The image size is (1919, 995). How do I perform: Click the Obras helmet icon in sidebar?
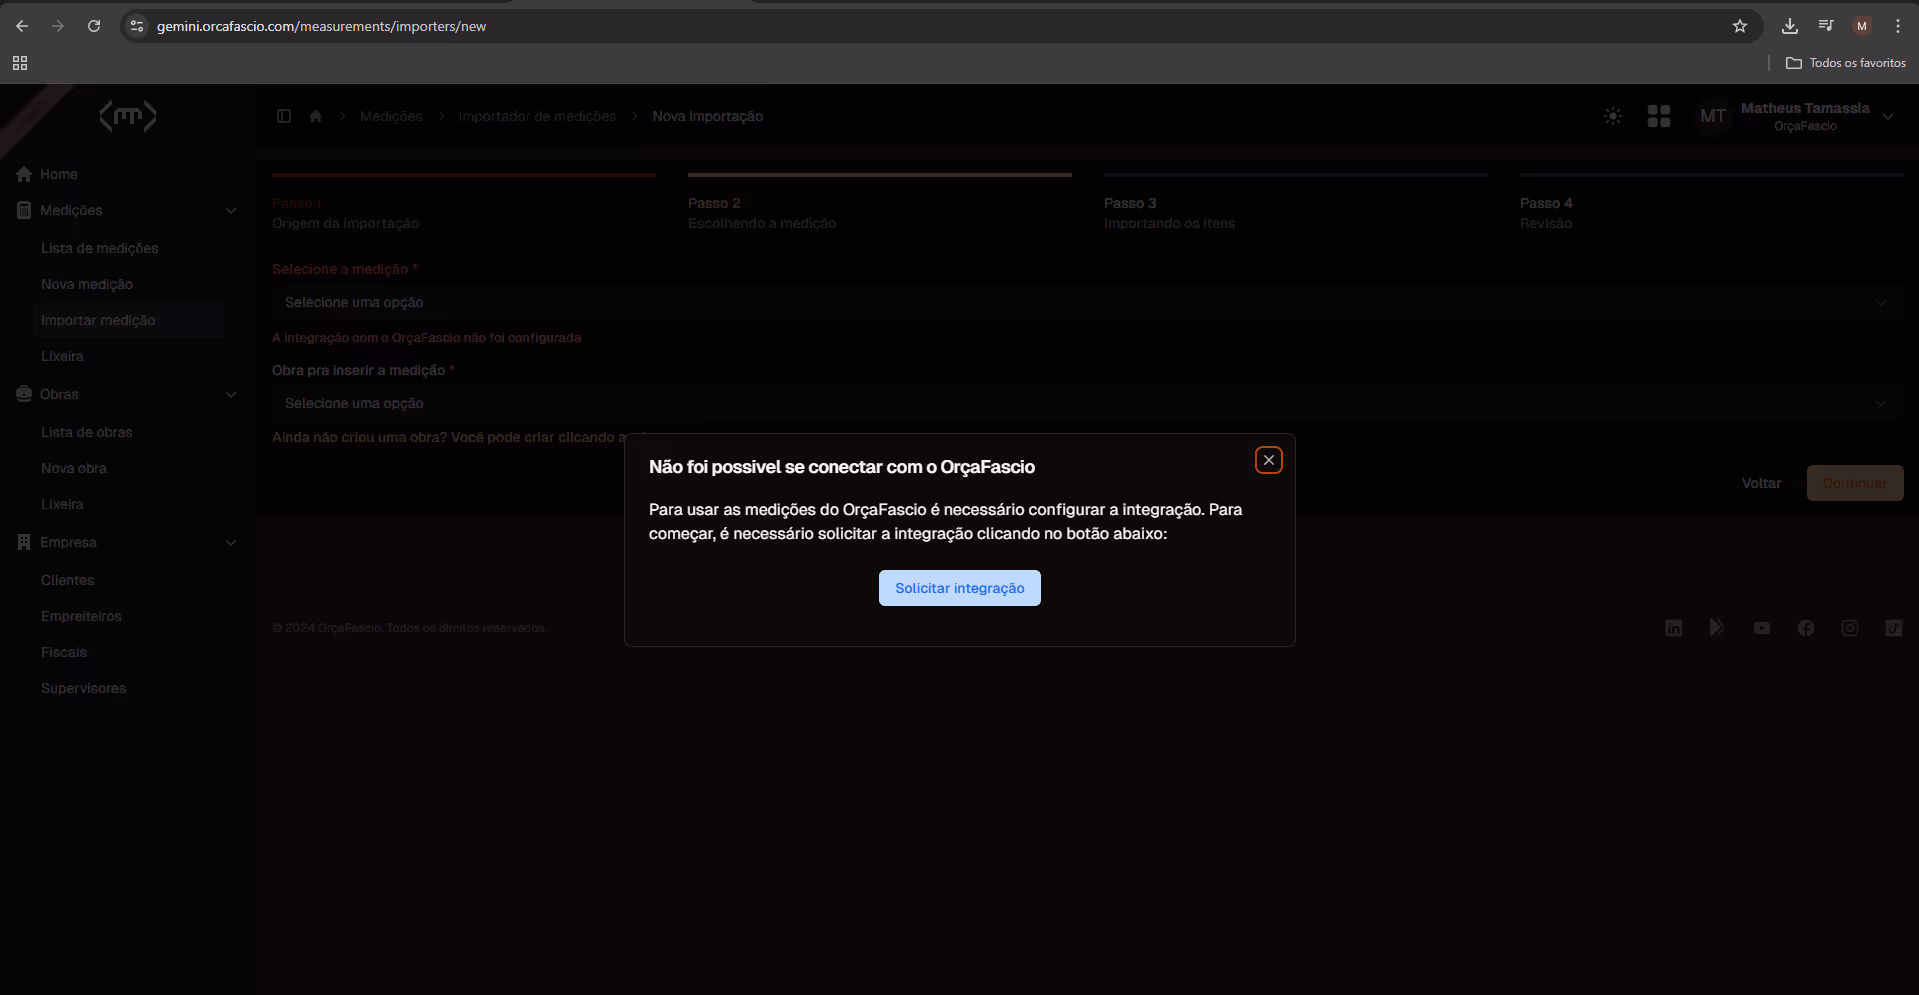click(x=24, y=394)
